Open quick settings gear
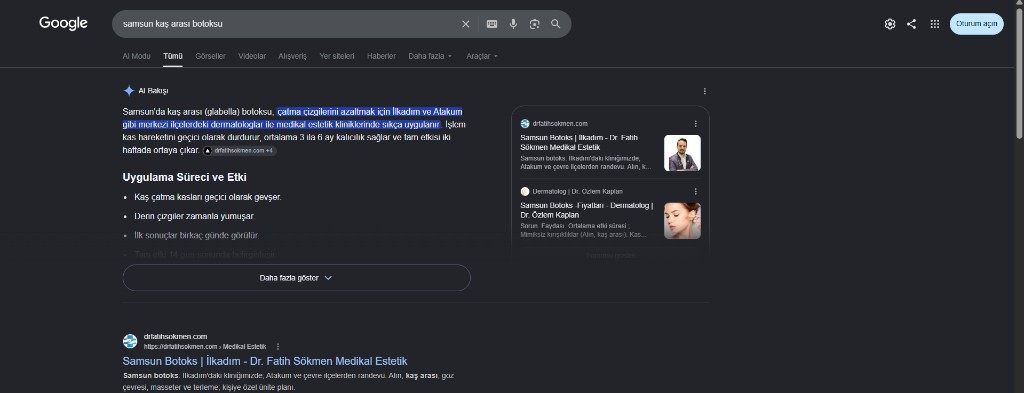This screenshot has width=1024, height=393. coord(889,24)
